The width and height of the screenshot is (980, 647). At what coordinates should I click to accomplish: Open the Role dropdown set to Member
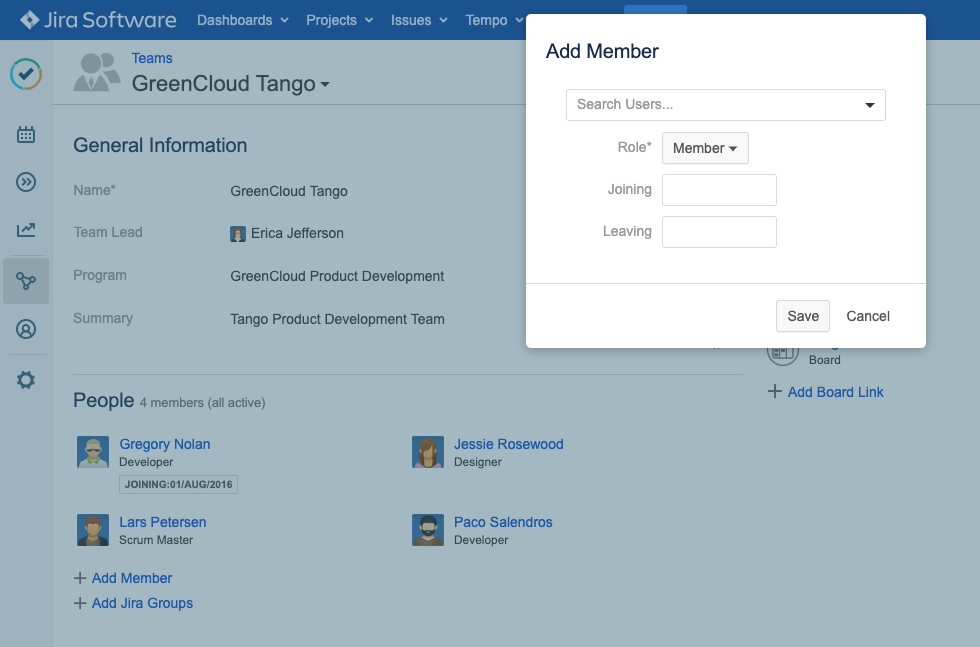pyautogui.click(x=705, y=148)
